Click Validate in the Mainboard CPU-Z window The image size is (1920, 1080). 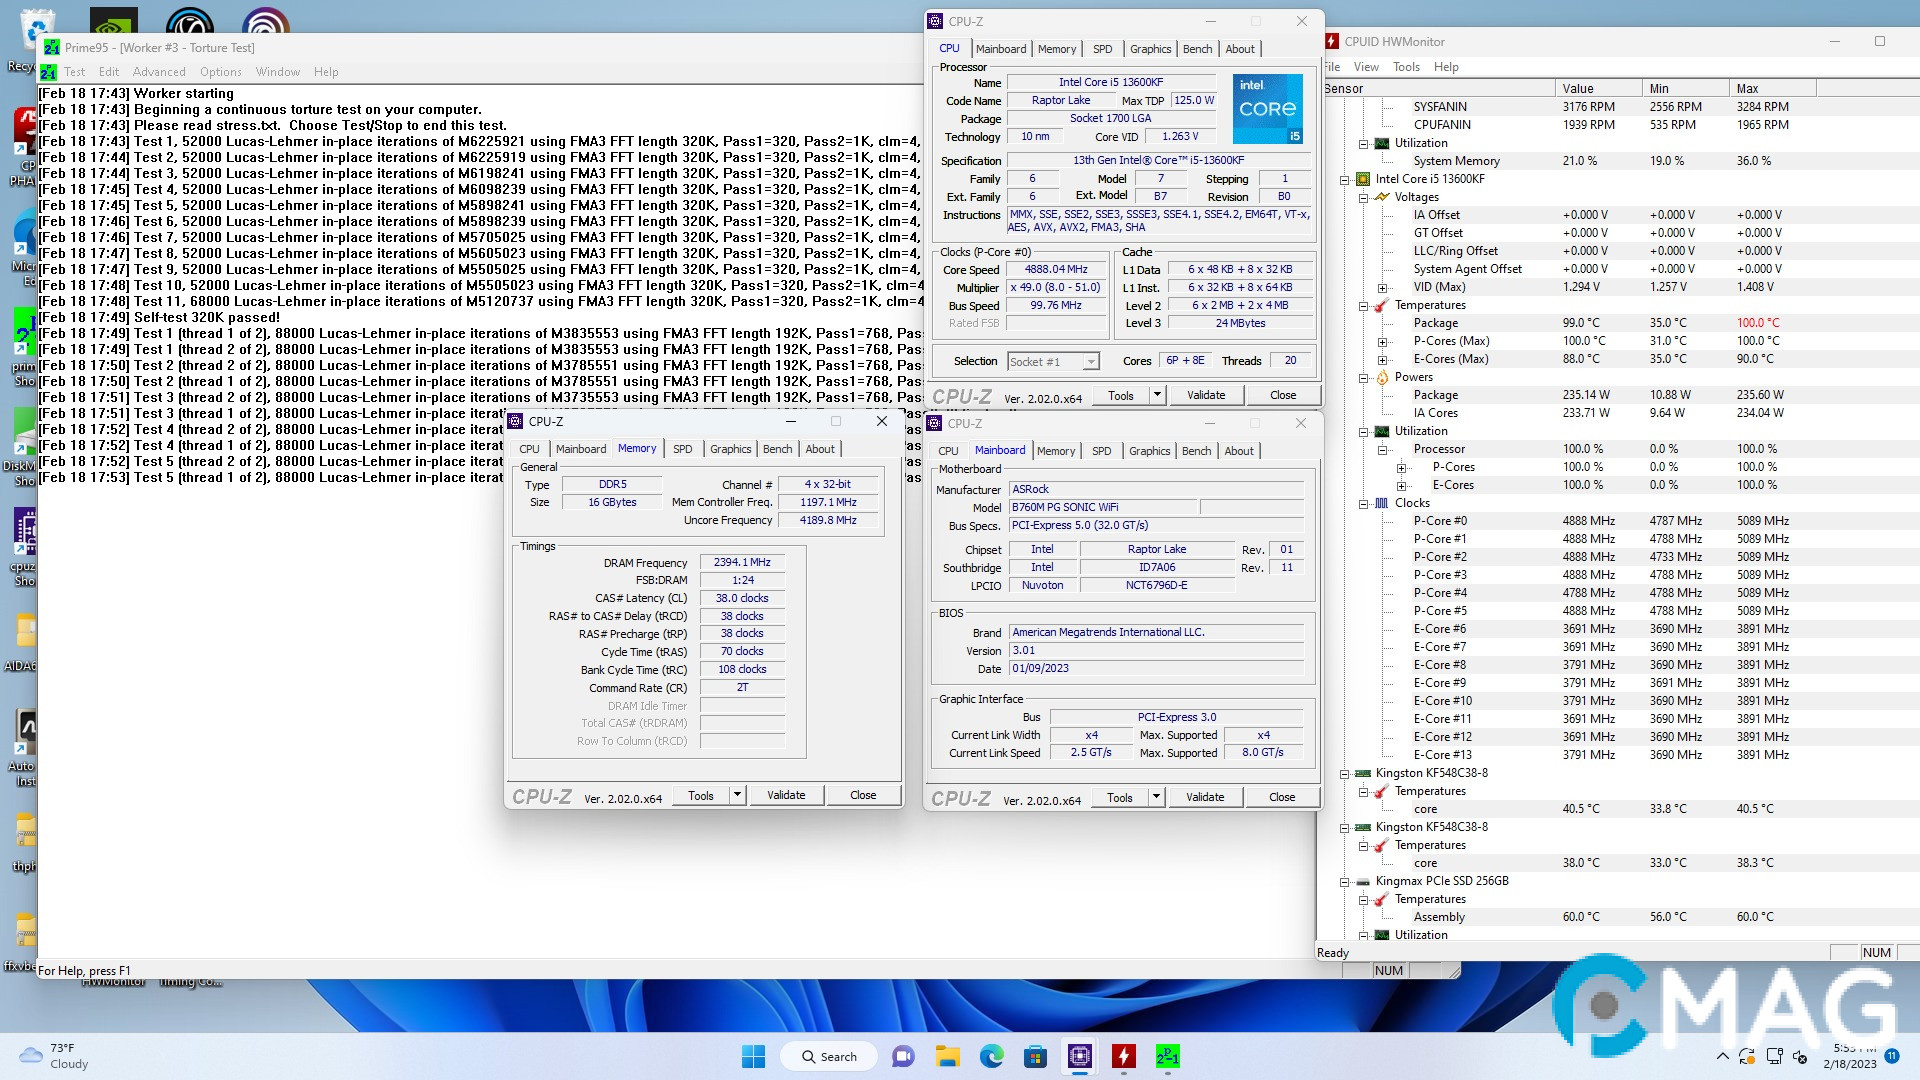coord(1204,797)
